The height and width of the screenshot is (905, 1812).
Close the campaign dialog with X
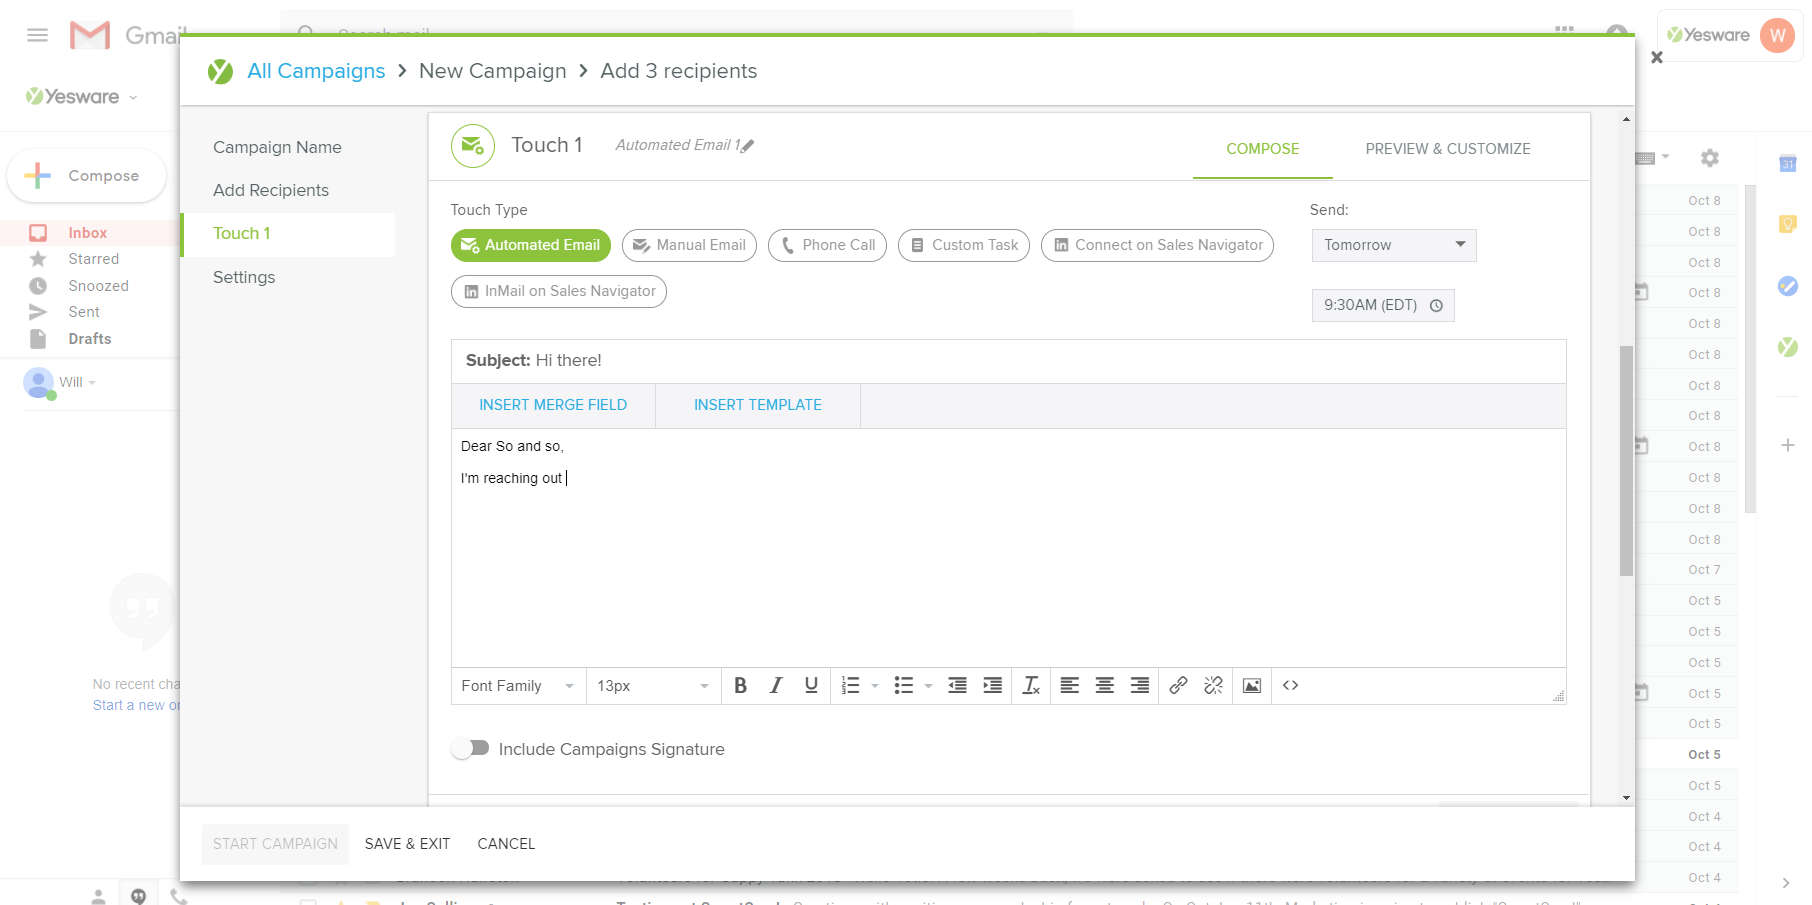[1657, 58]
